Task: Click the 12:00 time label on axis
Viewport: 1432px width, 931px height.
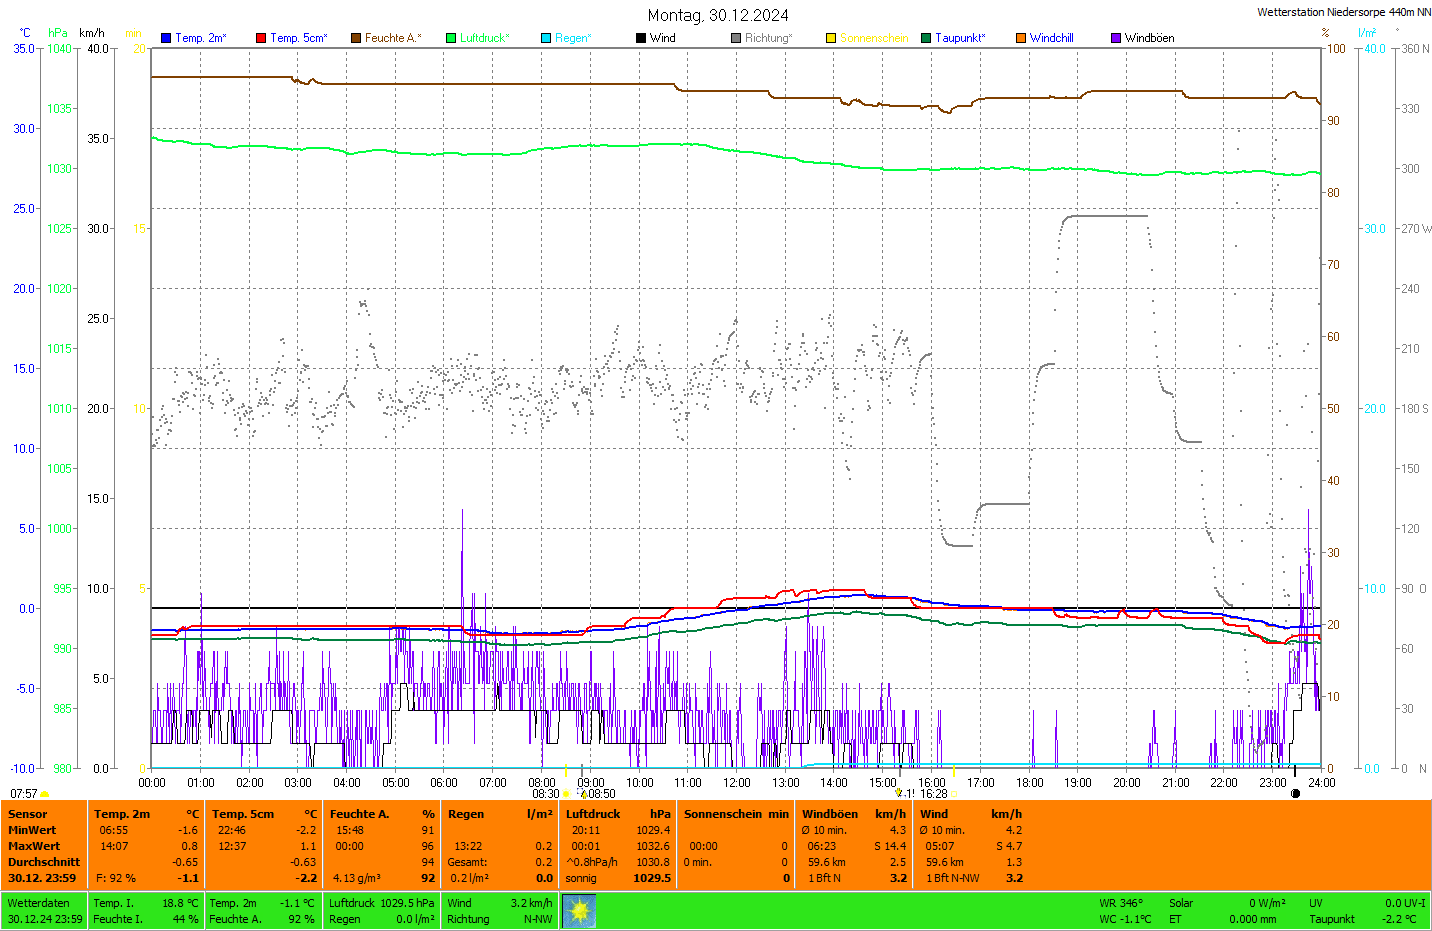Action: [737, 783]
